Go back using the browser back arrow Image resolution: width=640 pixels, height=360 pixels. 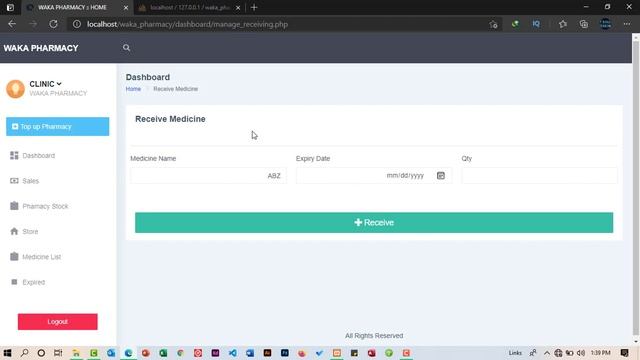click(x=12, y=24)
